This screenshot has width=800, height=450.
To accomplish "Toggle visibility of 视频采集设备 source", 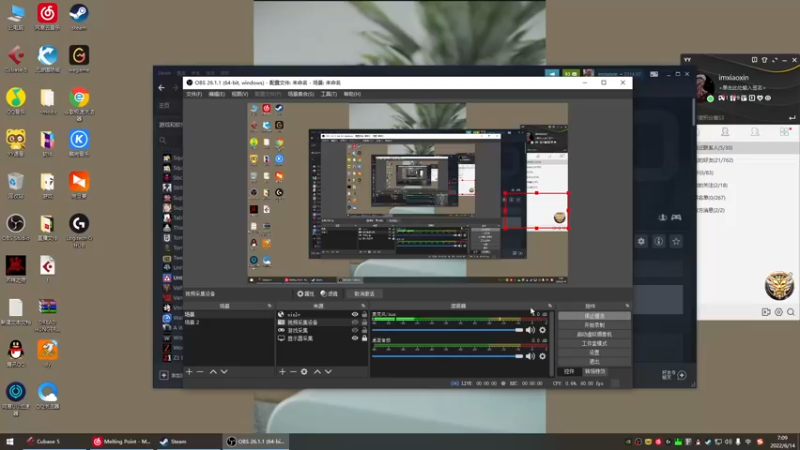I will click(355, 322).
